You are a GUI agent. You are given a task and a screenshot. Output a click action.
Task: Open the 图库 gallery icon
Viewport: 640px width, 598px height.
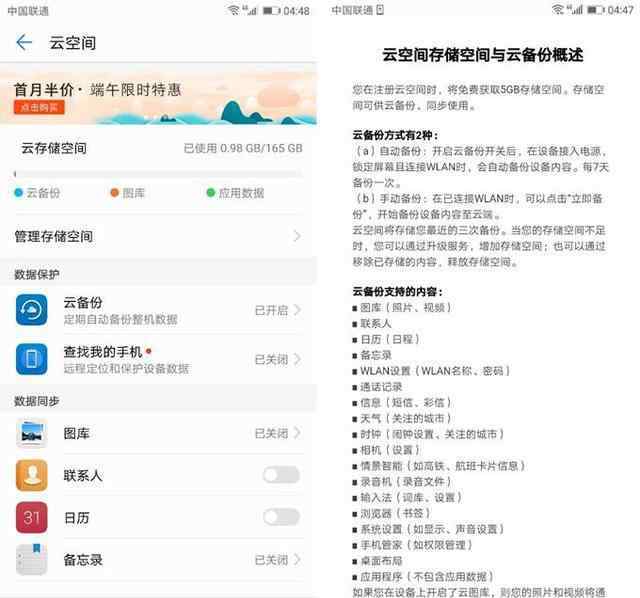coord(31,433)
